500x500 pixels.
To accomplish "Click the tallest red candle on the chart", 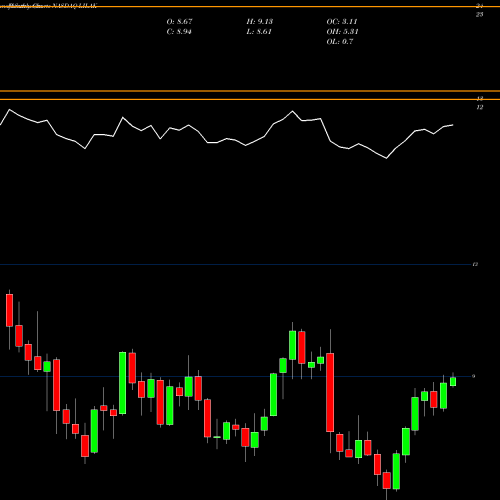I will (x=330, y=392).
